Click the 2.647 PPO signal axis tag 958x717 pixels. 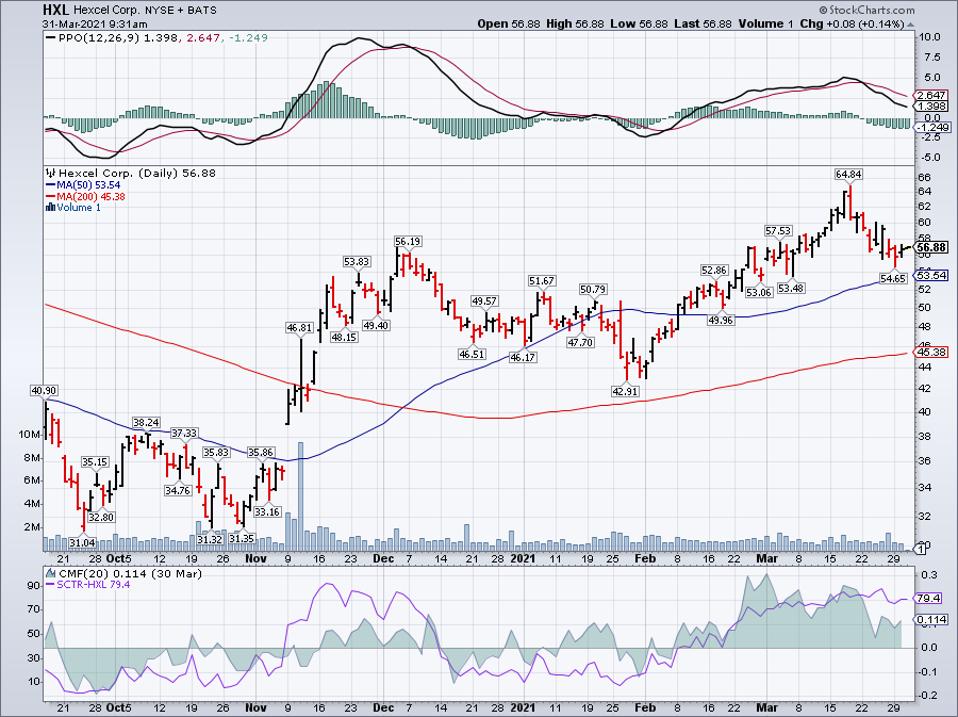coord(931,95)
